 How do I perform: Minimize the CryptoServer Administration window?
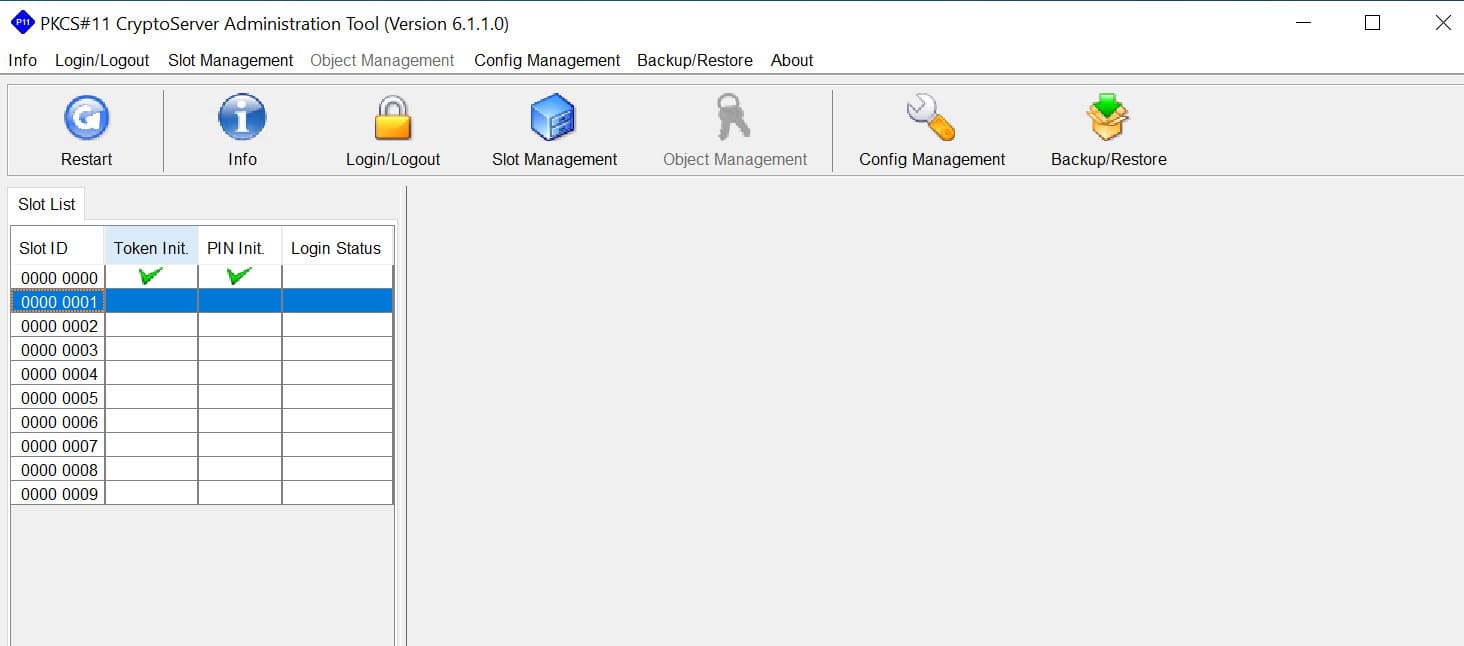1303,23
